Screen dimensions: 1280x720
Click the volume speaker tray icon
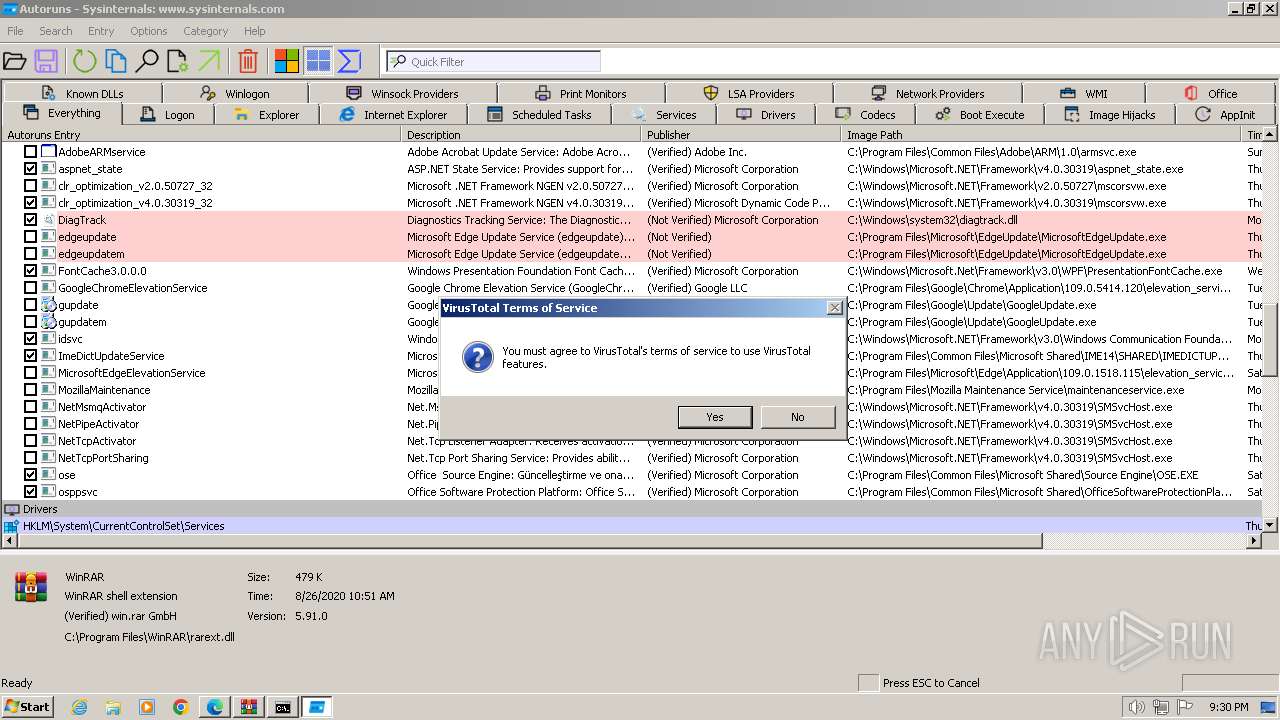click(x=1136, y=707)
